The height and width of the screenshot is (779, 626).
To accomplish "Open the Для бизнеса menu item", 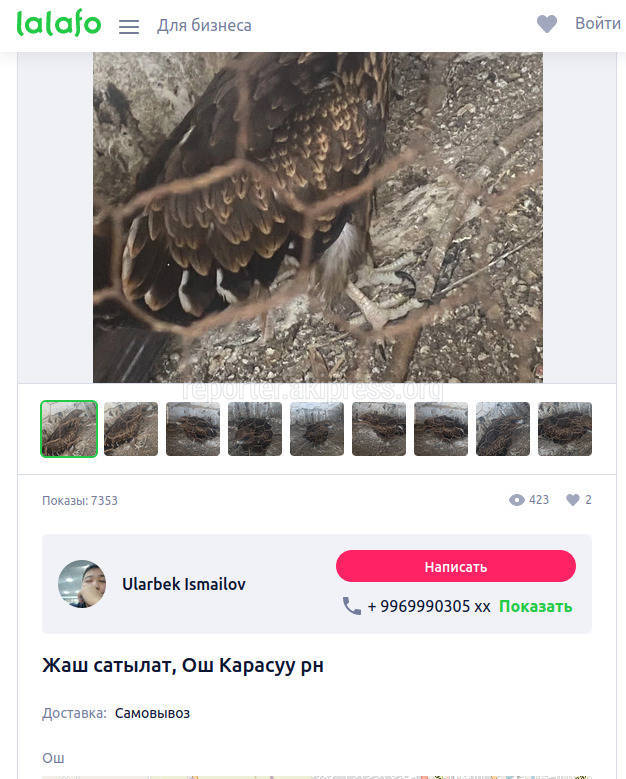I will [x=204, y=25].
